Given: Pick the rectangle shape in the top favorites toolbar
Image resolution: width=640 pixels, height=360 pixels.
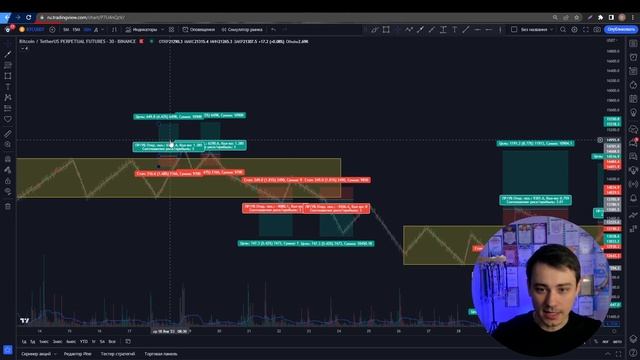Looking at the screenshot, I should point(386,29).
